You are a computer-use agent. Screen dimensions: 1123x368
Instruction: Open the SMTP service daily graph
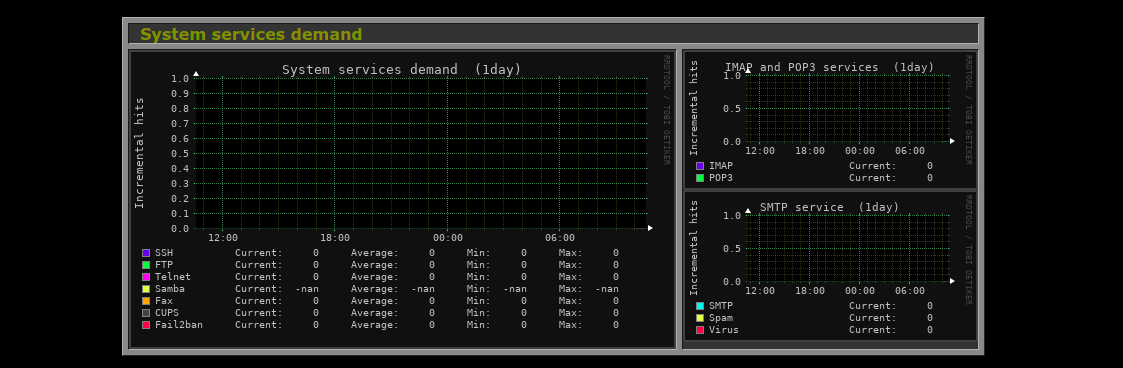click(x=830, y=266)
